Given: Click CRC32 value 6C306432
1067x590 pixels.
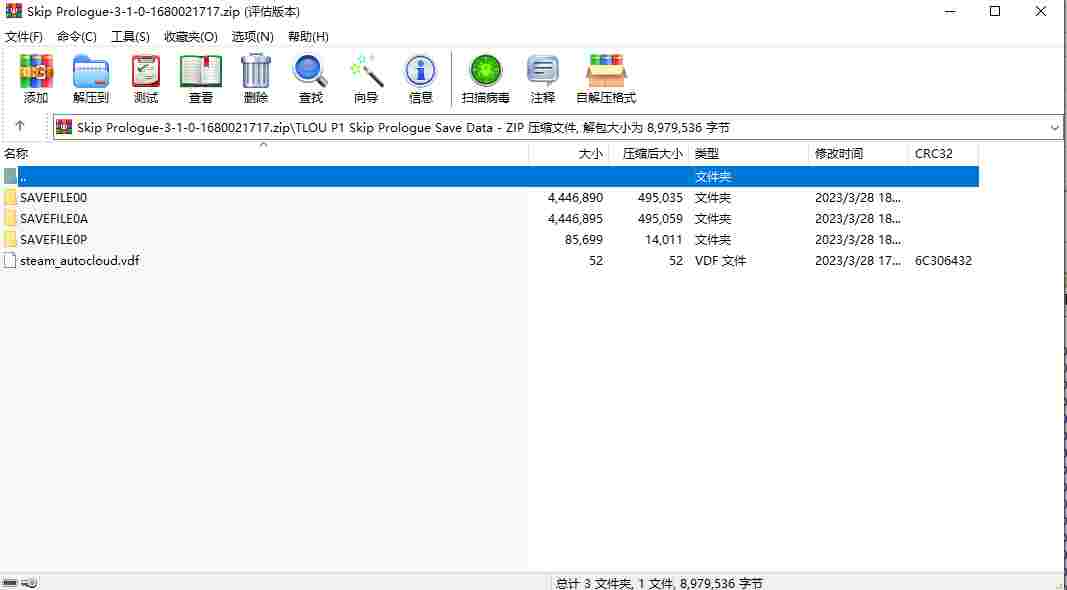Looking at the screenshot, I should coord(943,261).
